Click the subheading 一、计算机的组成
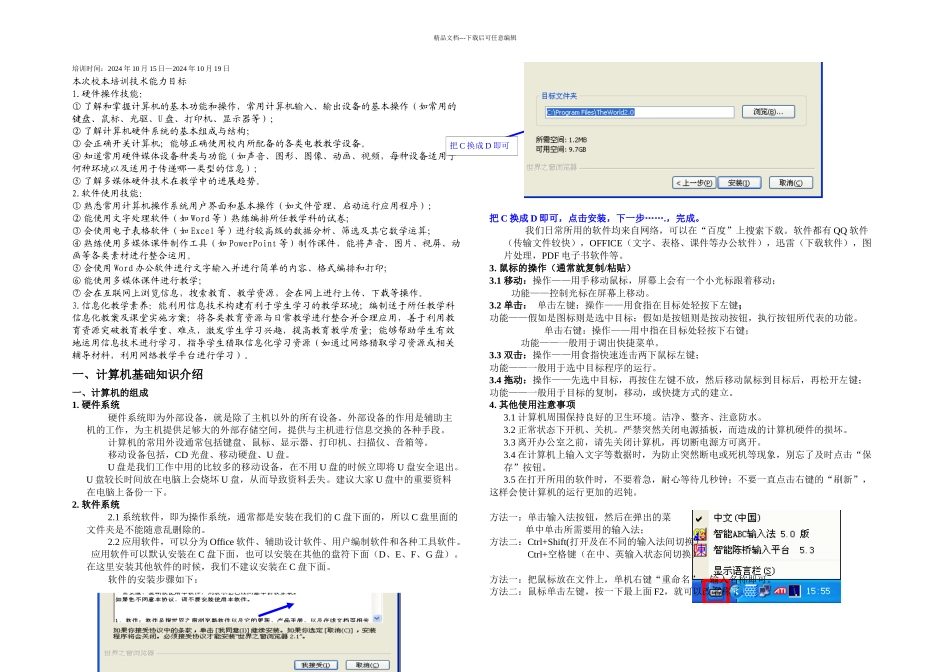Image resolution: width=950 pixels, height=672 pixels. pyautogui.click(x=110, y=393)
